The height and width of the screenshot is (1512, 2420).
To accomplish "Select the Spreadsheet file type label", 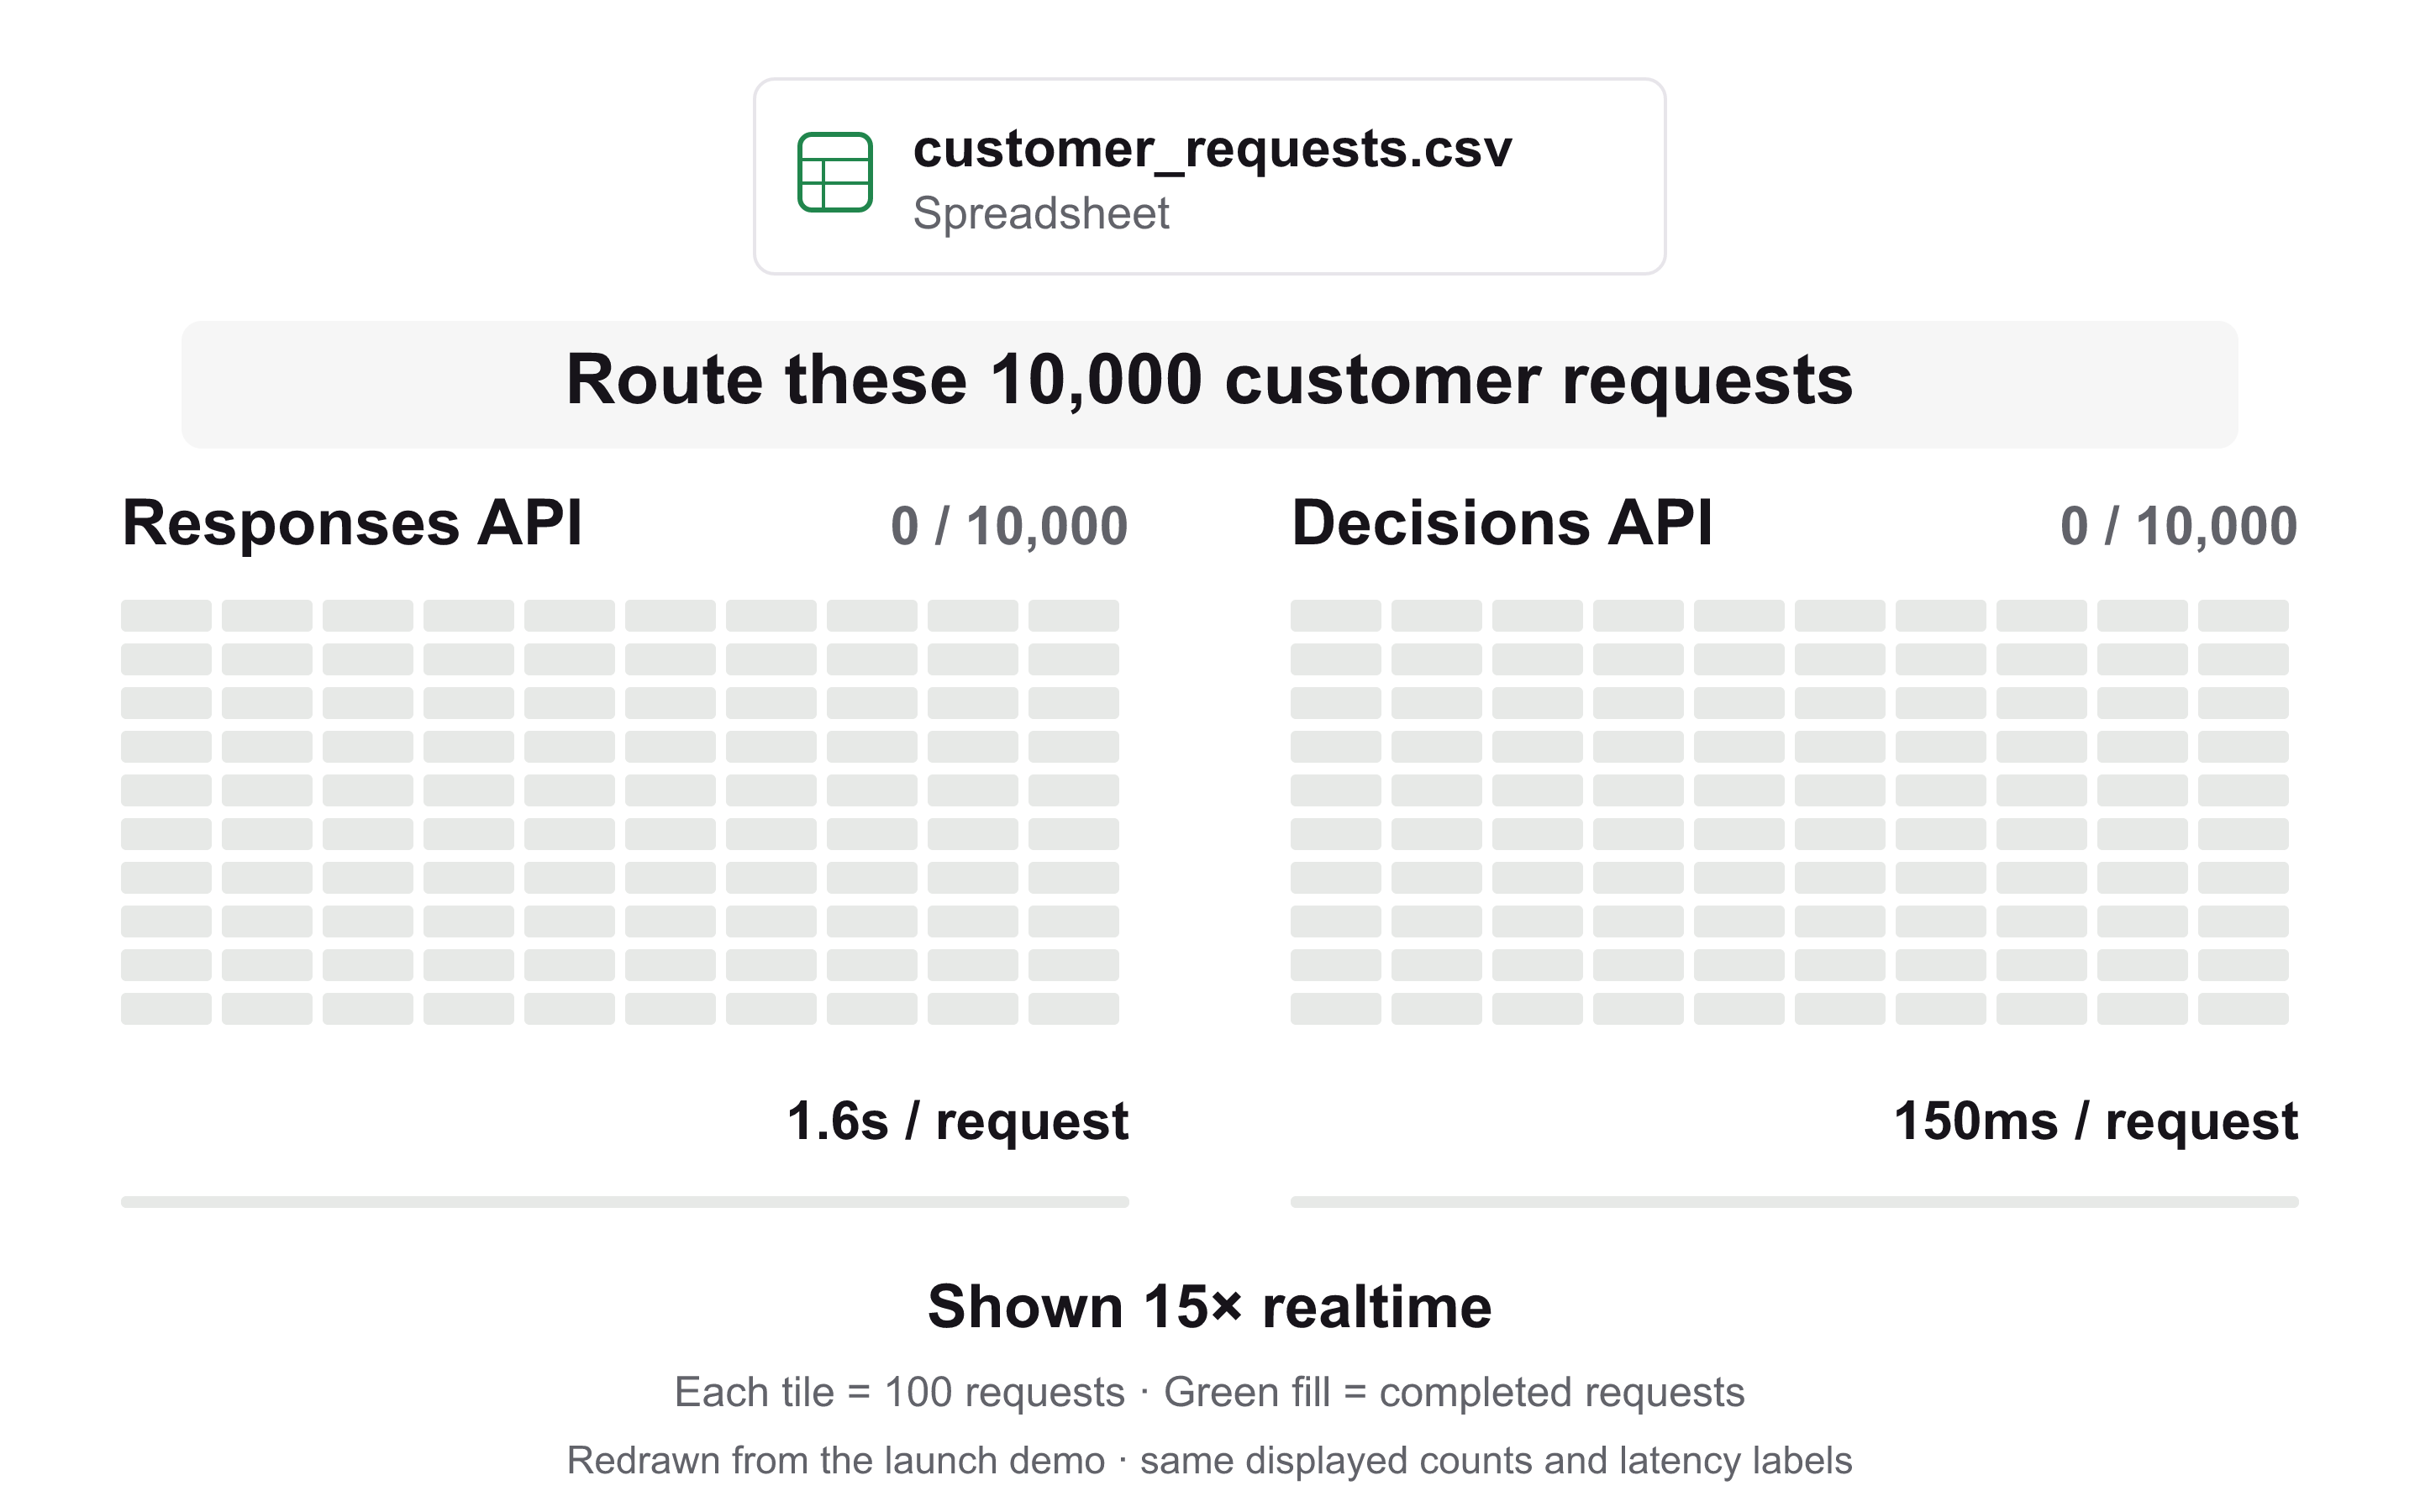I will tap(1041, 214).
